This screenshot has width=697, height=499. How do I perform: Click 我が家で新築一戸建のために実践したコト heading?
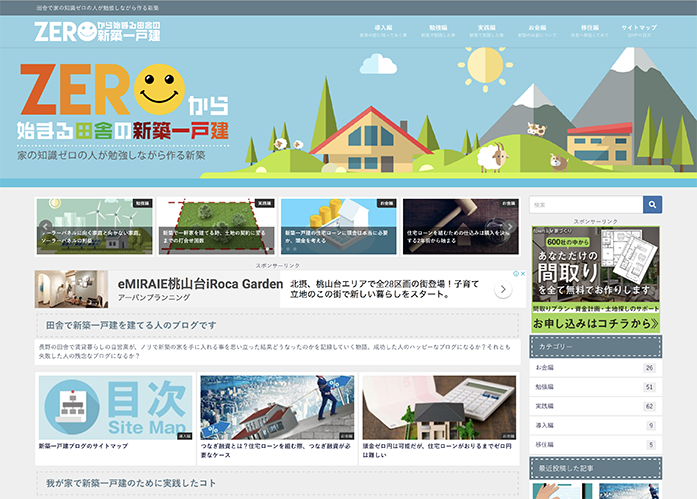(x=131, y=483)
